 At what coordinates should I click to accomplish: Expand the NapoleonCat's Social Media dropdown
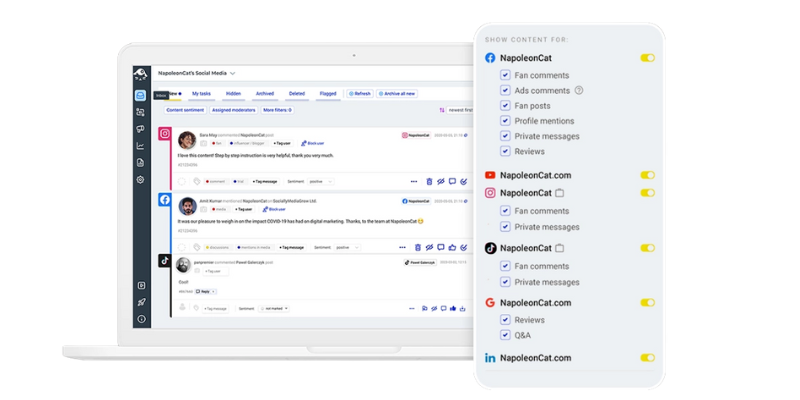232,73
